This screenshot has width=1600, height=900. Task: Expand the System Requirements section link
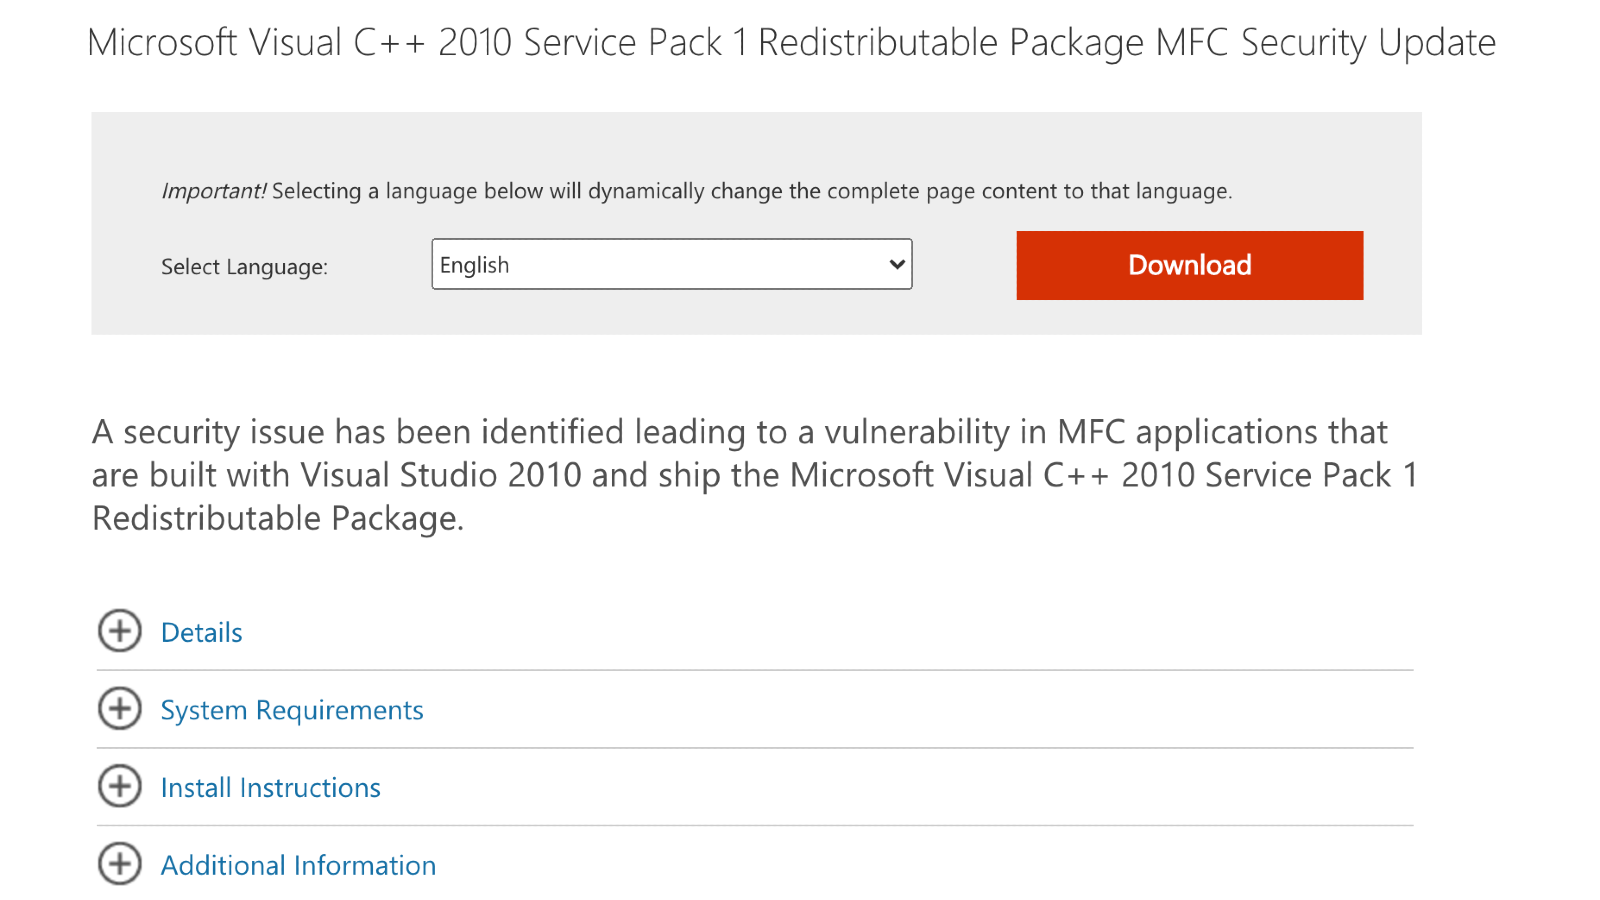point(292,710)
